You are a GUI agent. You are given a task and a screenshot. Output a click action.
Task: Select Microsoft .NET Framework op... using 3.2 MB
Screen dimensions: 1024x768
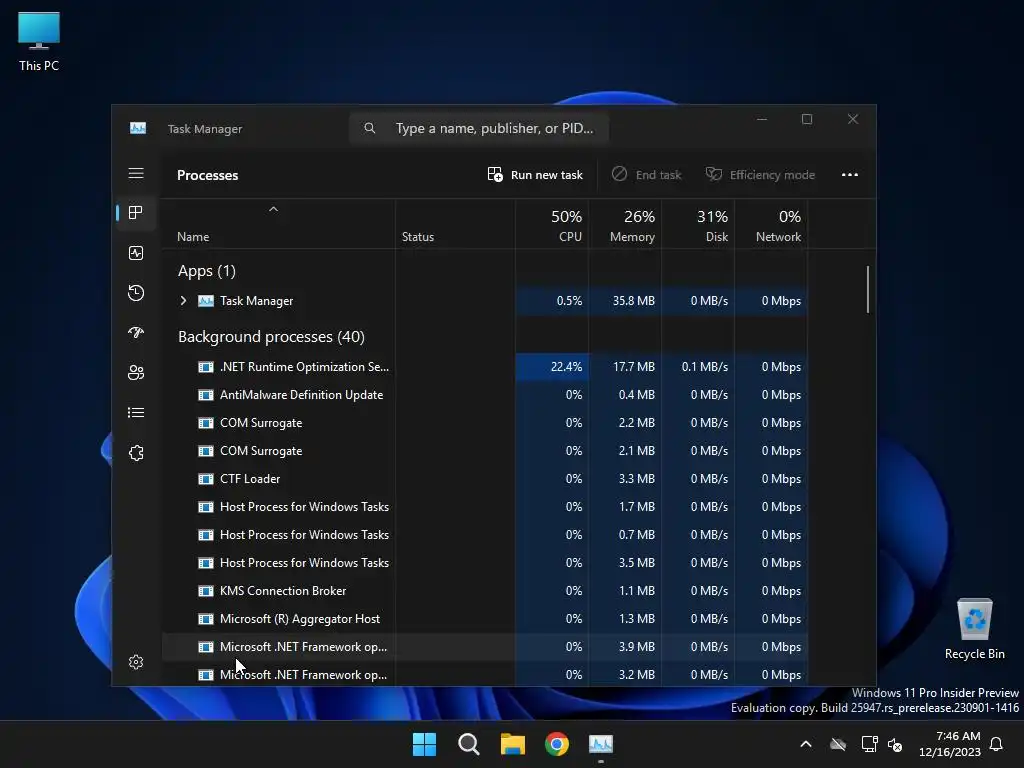[485, 675]
